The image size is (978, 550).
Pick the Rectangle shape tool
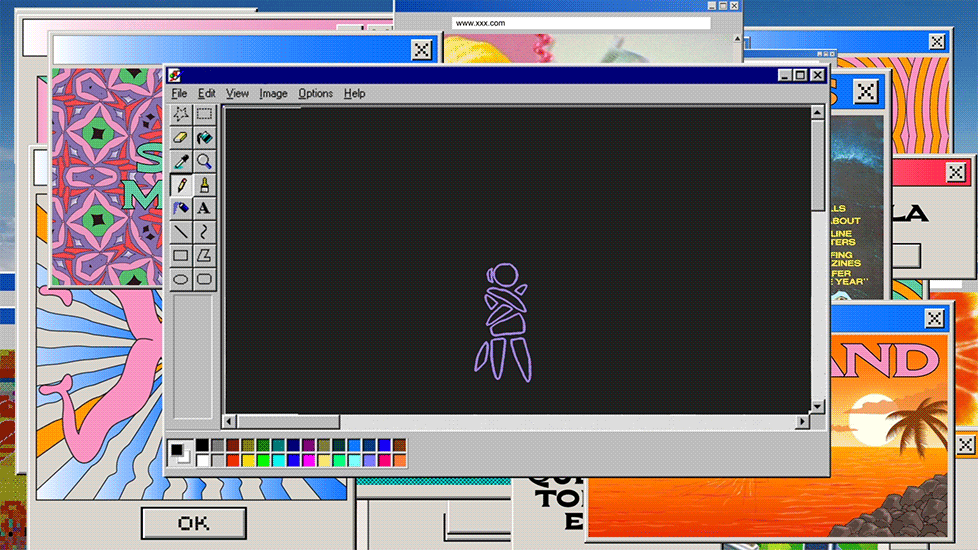click(181, 256)
